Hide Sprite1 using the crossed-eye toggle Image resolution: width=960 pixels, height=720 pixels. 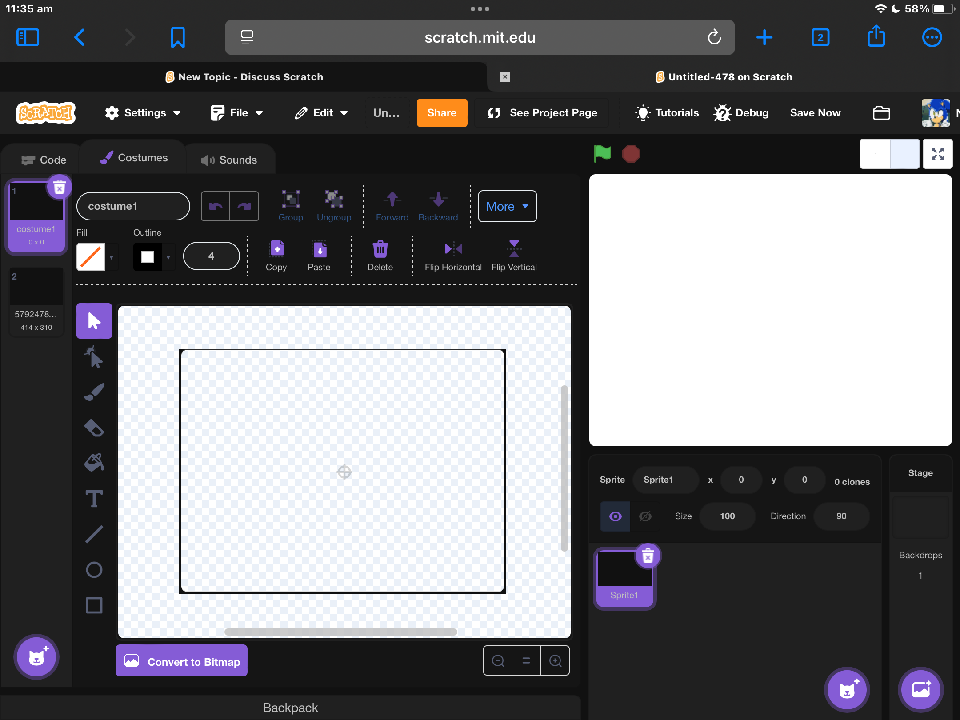click(645, 516)
